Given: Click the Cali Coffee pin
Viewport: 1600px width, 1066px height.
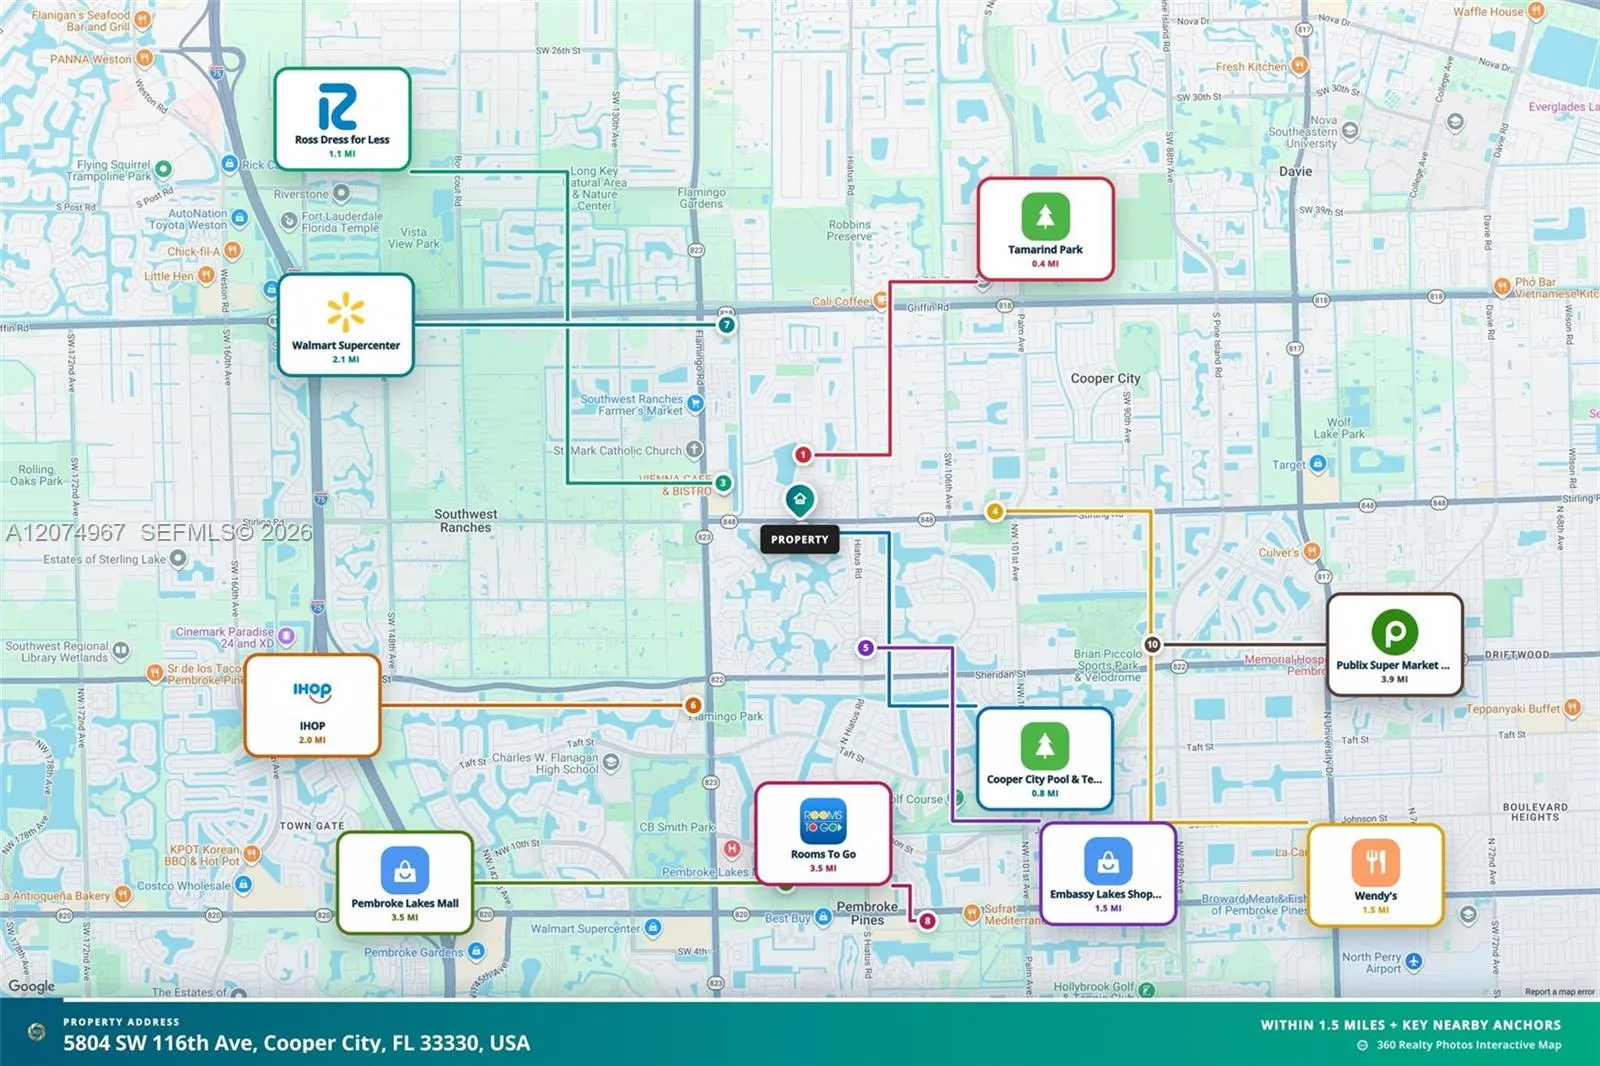Looking at the screenshot, I should (881, 300).
